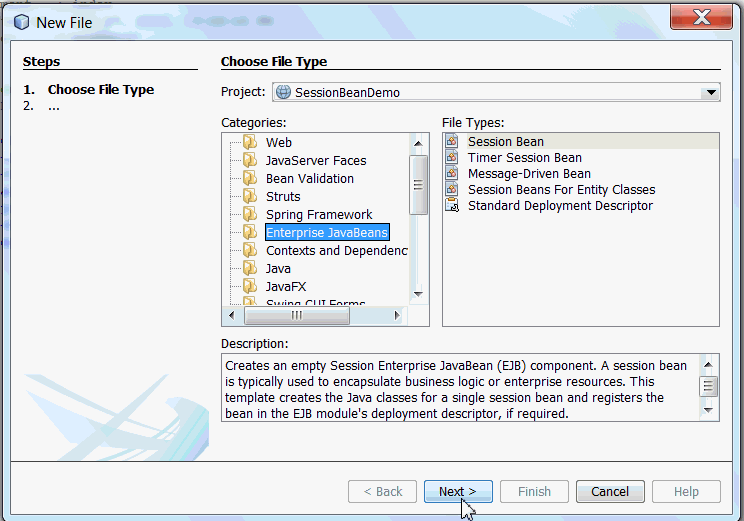The height and width of the screenshot is (521, 744).
Task: Select the Bean Validation category
Action: (x=310, y=178)
